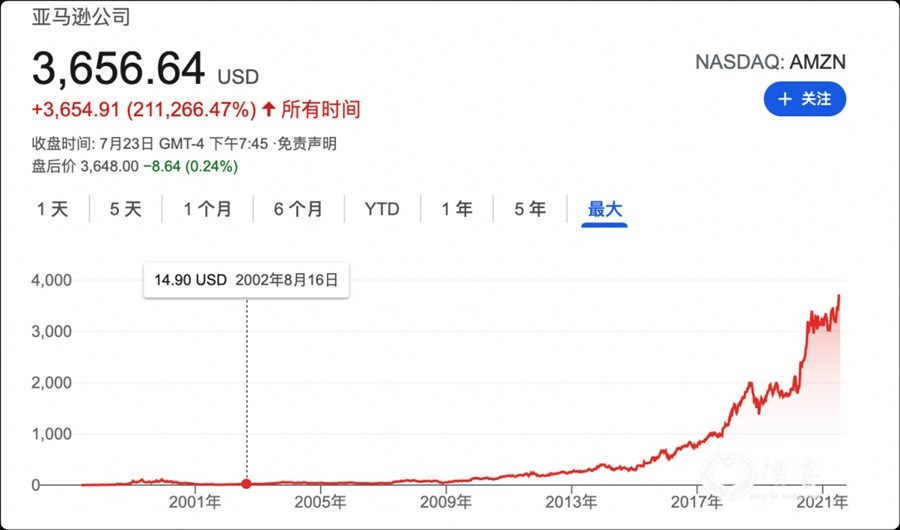The image size is (900, 530).
Task: Switch to the 5 天 range tab
Action: [125, 209]
